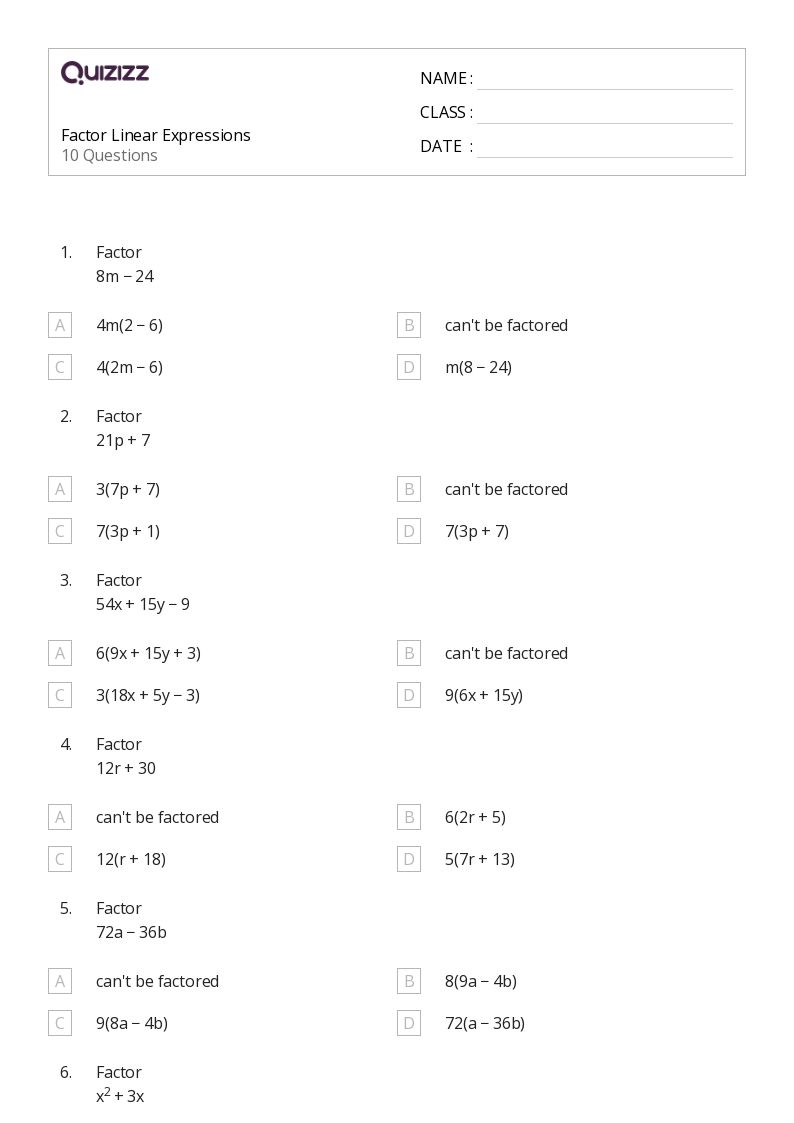Mark box D for answer 7(3p + 7)
Screen dimensions: 794x1123
[408, 531]
